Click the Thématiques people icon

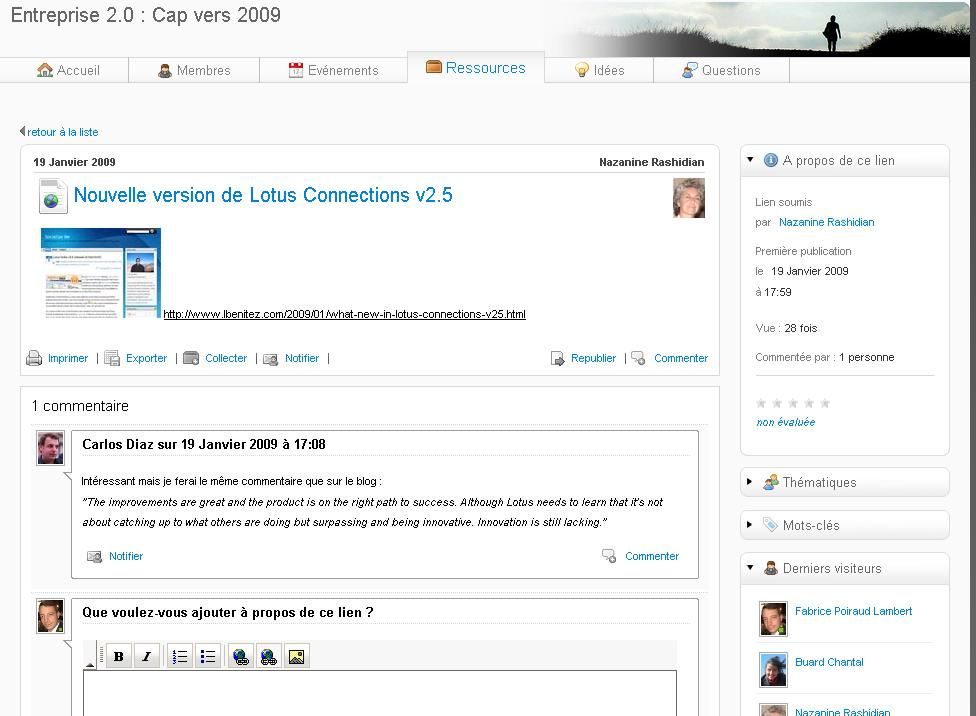click(771, 482)
